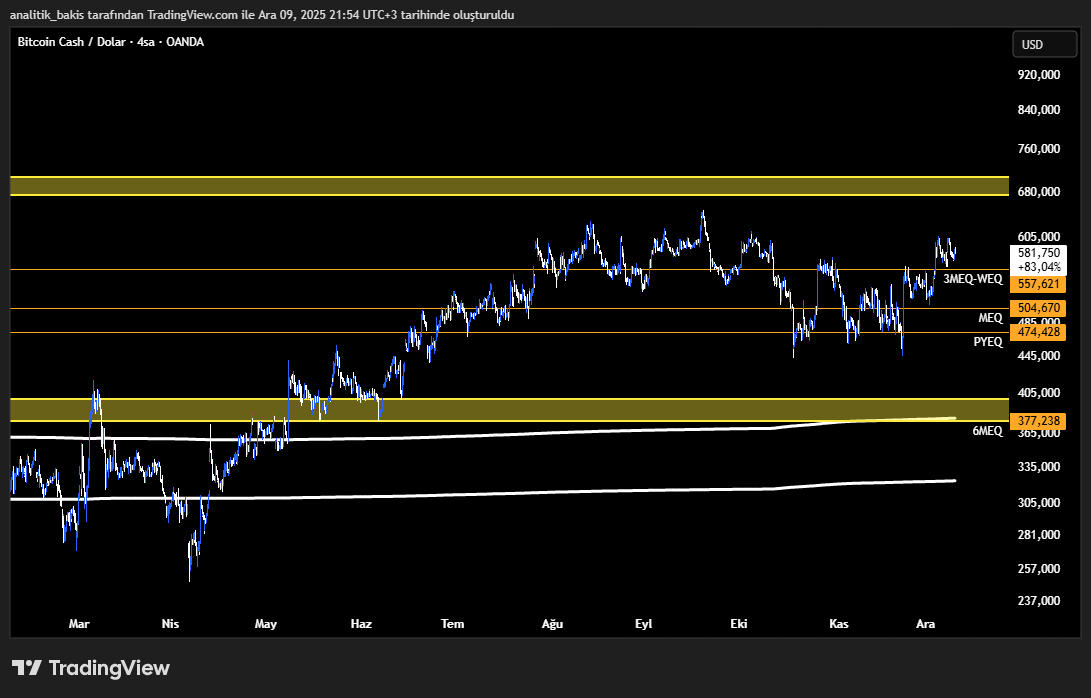The width and height of the screenshot is (1091, 698).
Task: Click the 335,000 price axis value
Action: (x=1039, y=466)
